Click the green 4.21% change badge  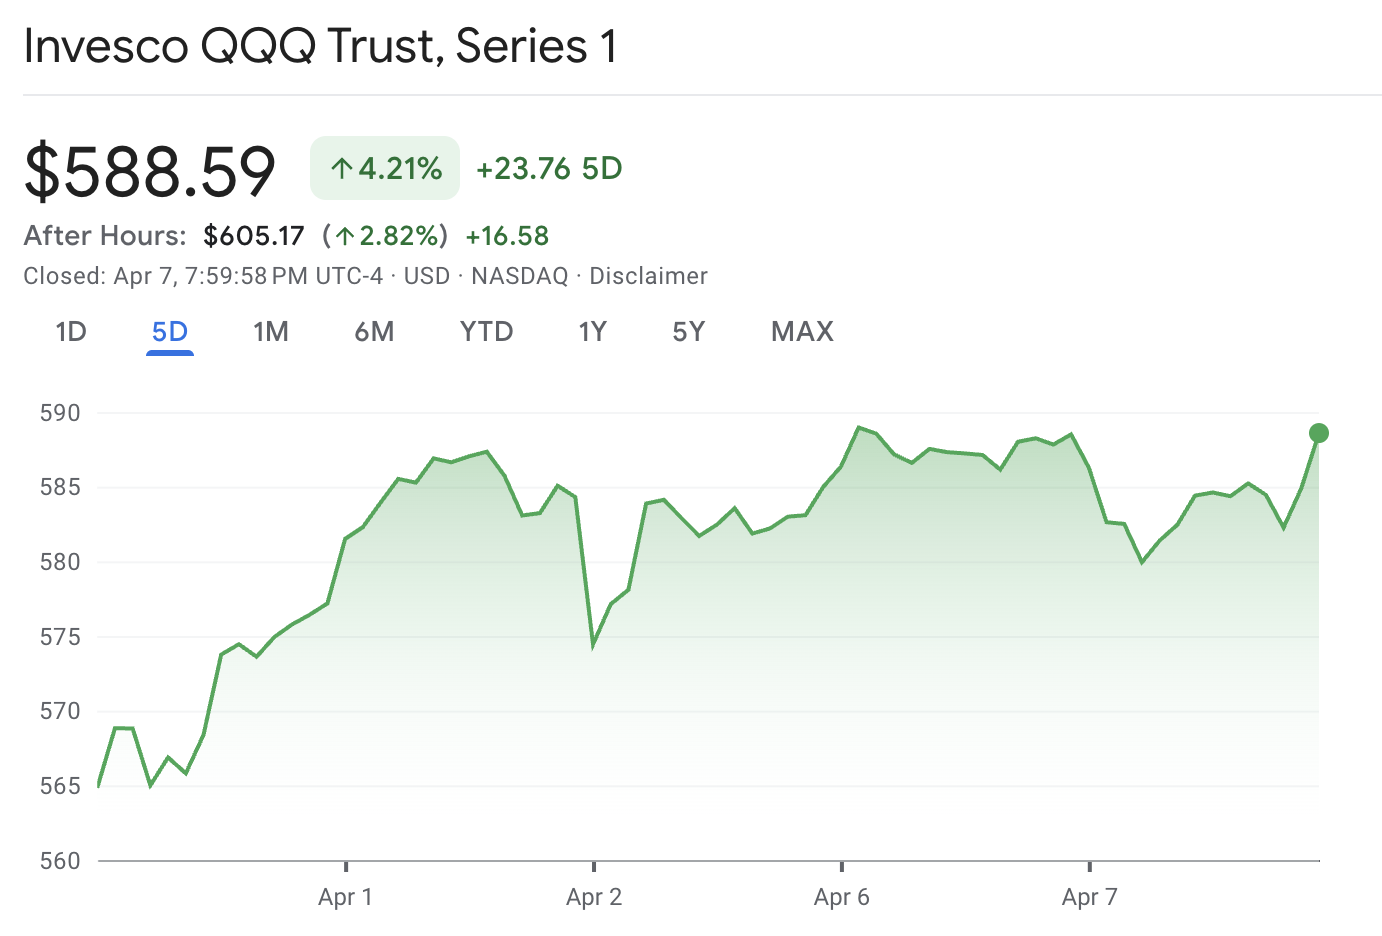(384, 168)
